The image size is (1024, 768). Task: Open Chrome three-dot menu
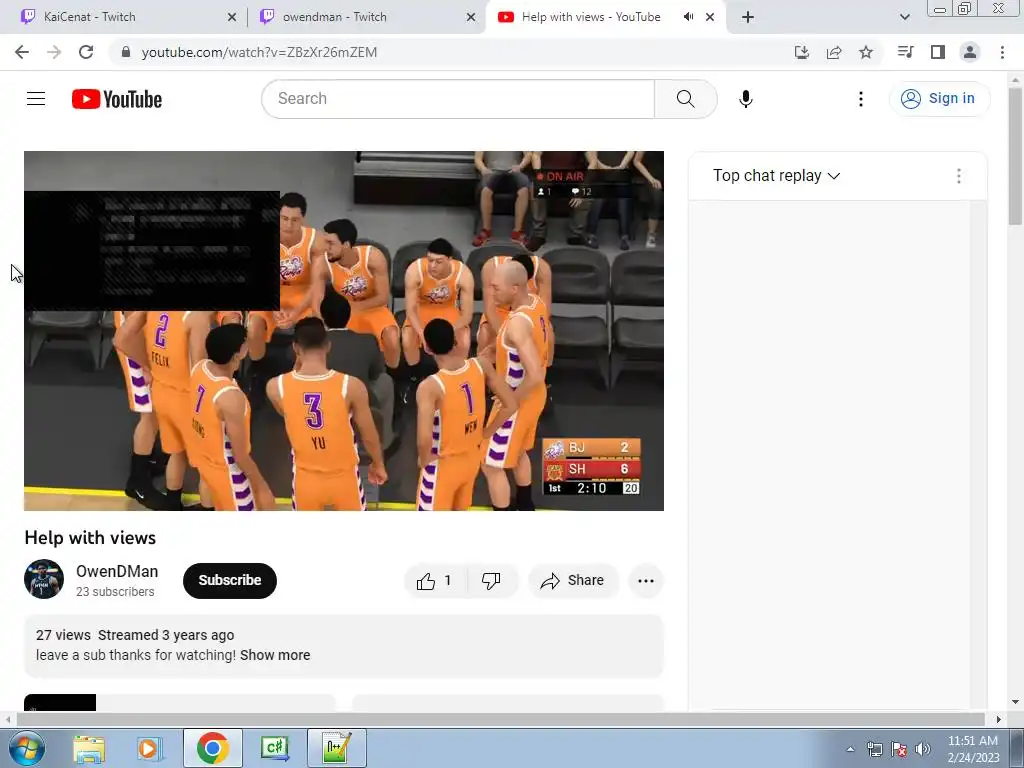click(1002, 52)
